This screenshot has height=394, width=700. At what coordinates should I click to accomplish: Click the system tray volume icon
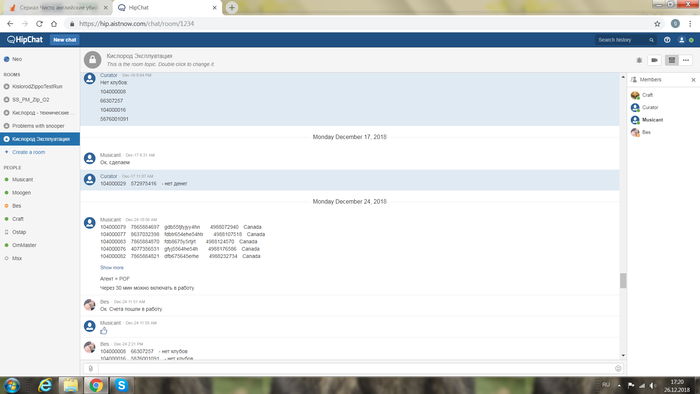[x=653, y=385]
